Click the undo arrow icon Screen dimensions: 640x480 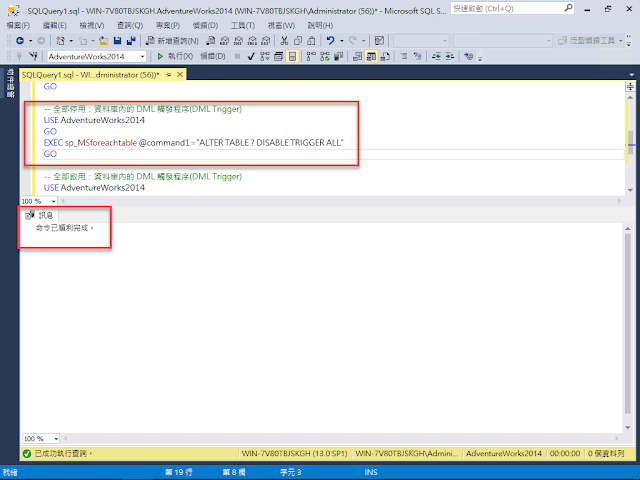330,40
